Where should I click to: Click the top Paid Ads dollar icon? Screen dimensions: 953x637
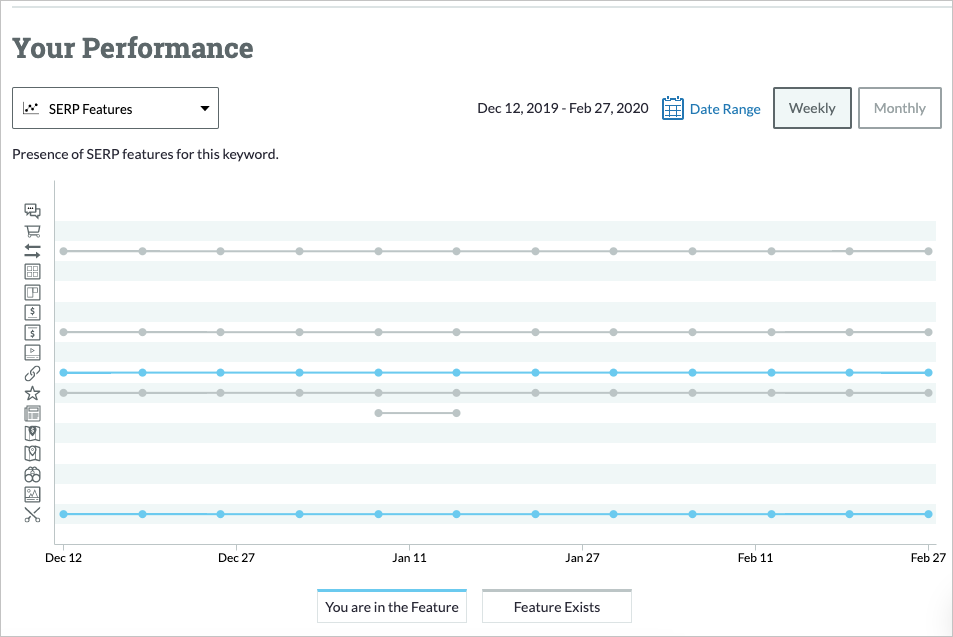tap(32, 311)
